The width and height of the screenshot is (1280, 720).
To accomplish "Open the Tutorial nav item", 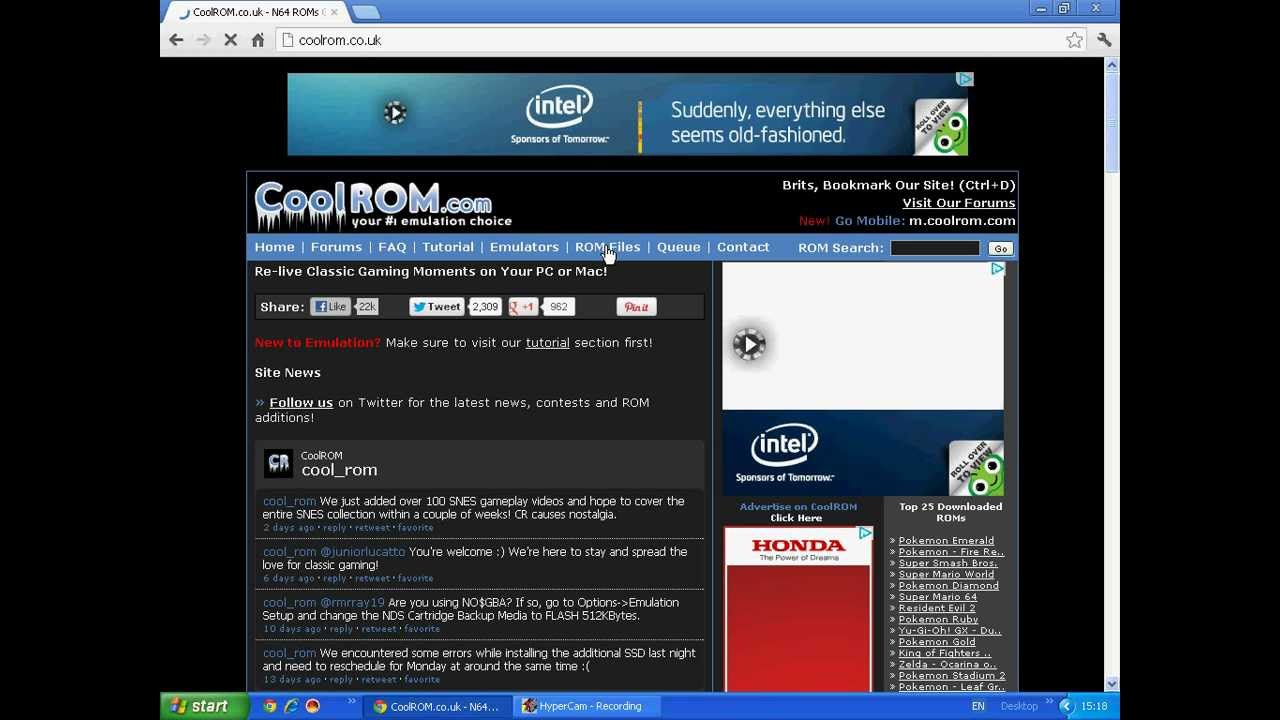I will point(448,247).
